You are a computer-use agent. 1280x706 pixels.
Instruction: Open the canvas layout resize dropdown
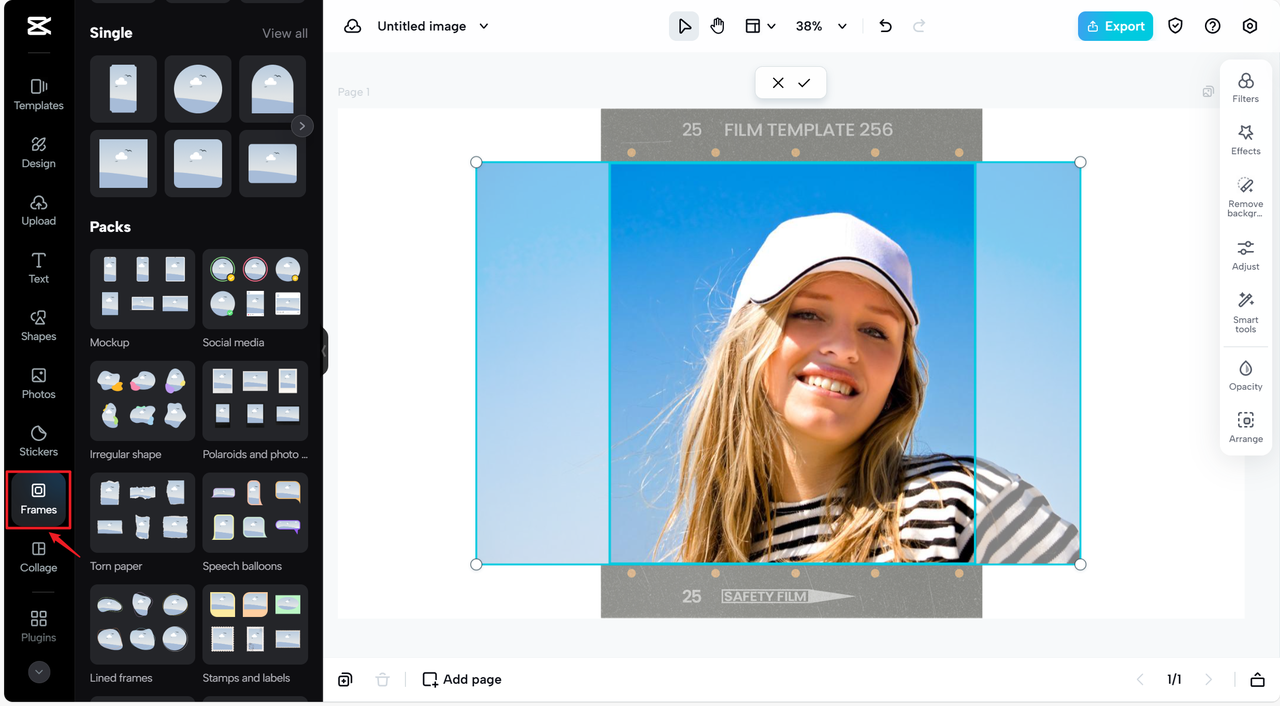pos(760,26)
